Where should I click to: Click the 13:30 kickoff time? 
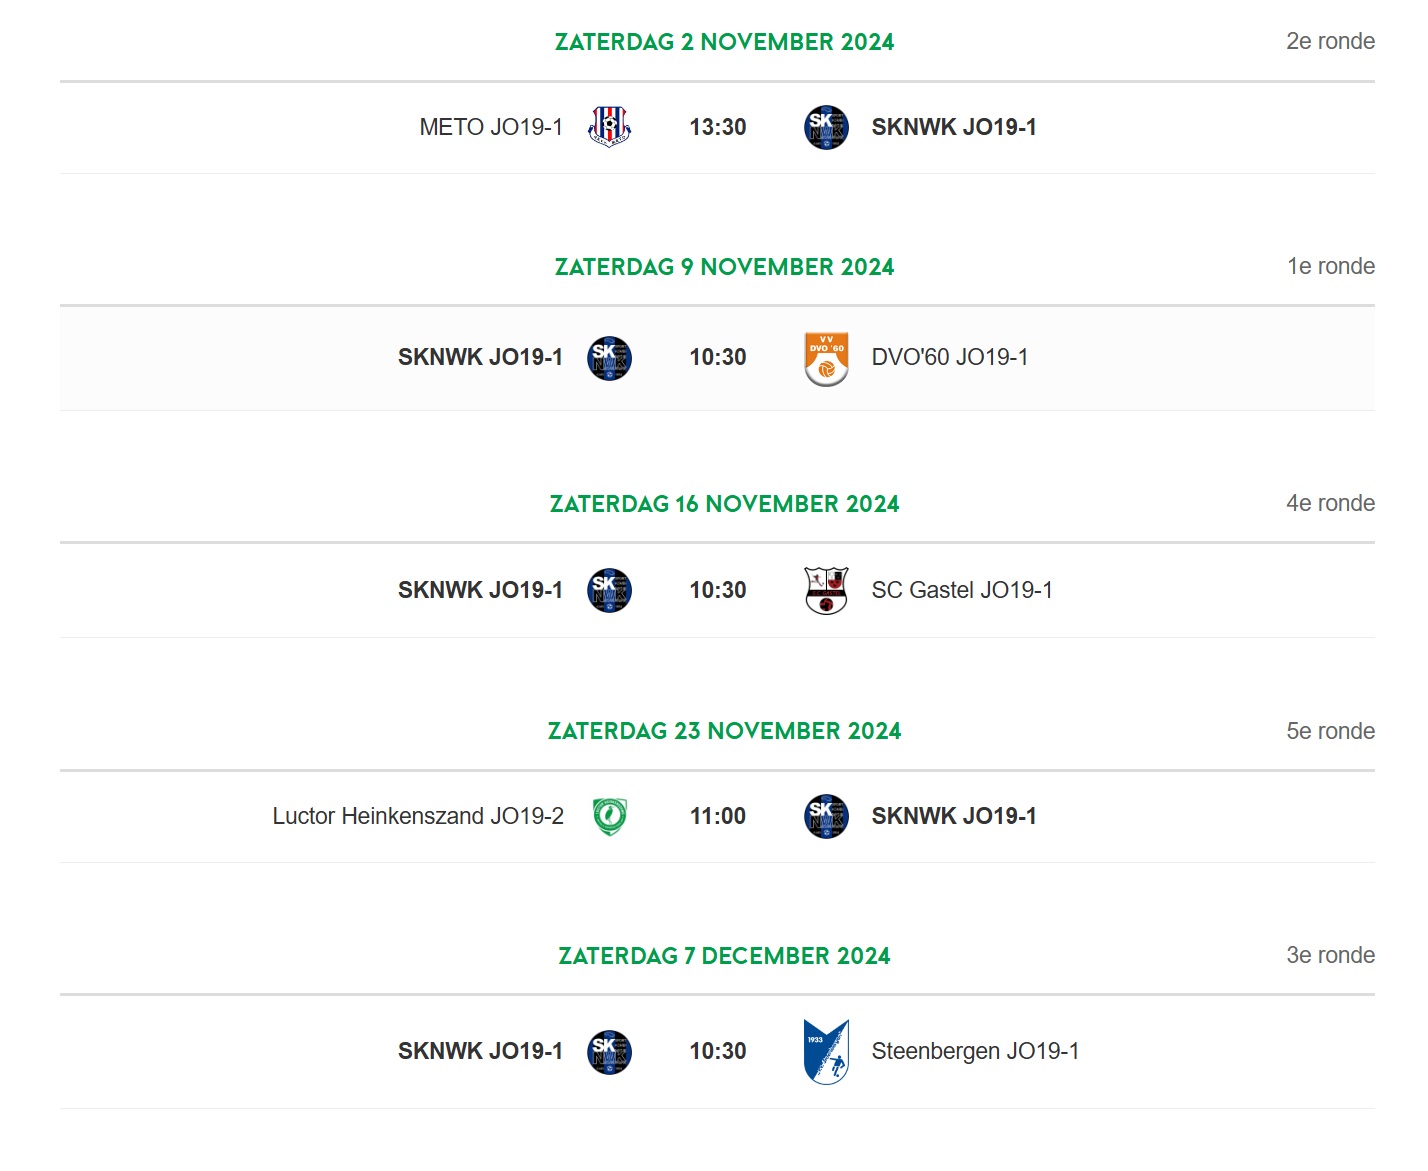point(718,127)
